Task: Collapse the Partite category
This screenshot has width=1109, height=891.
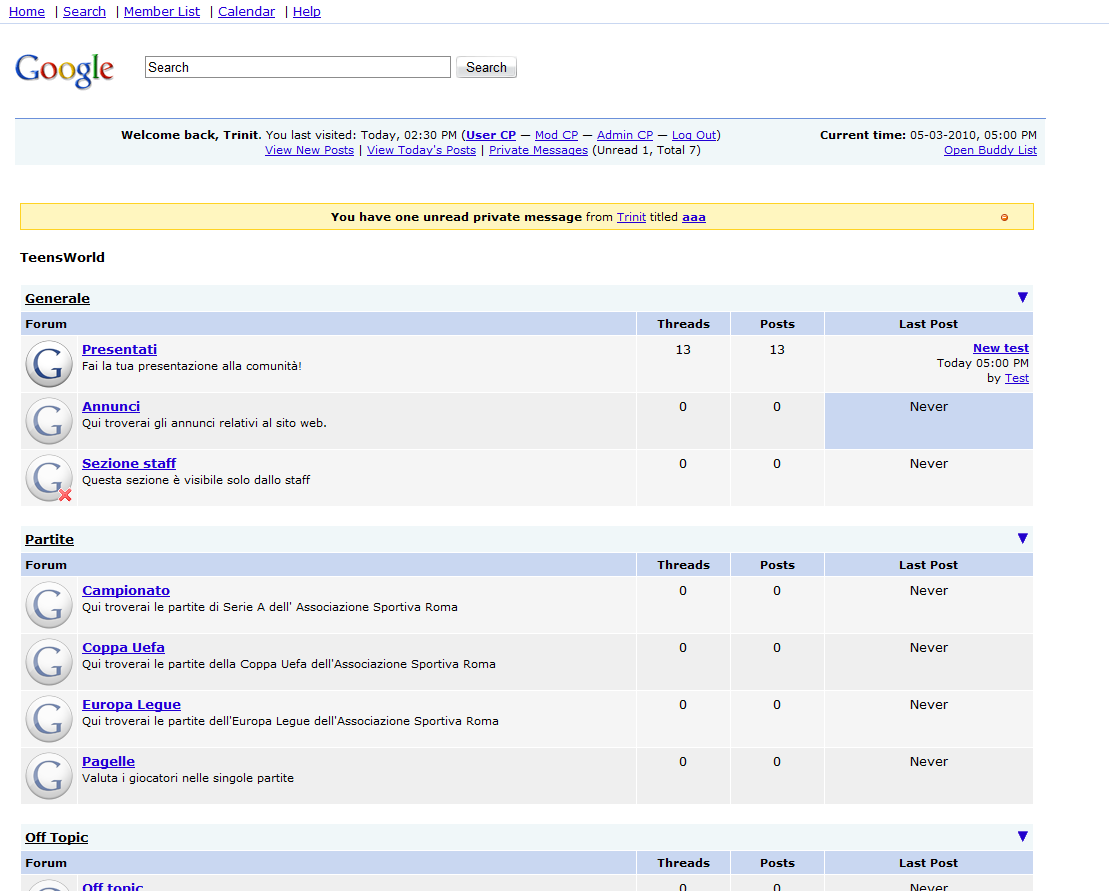Action: [1022, 538]
